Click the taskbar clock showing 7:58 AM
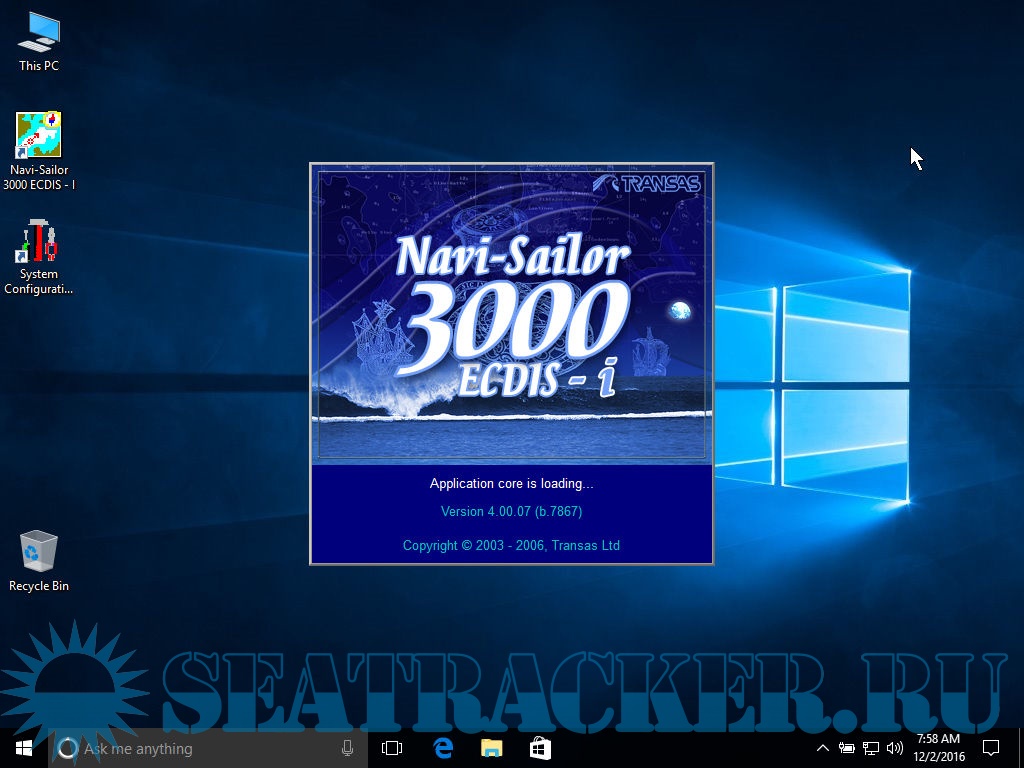Image resolution: width=1024 pixels, height=768 pixels. pos(938,748)
